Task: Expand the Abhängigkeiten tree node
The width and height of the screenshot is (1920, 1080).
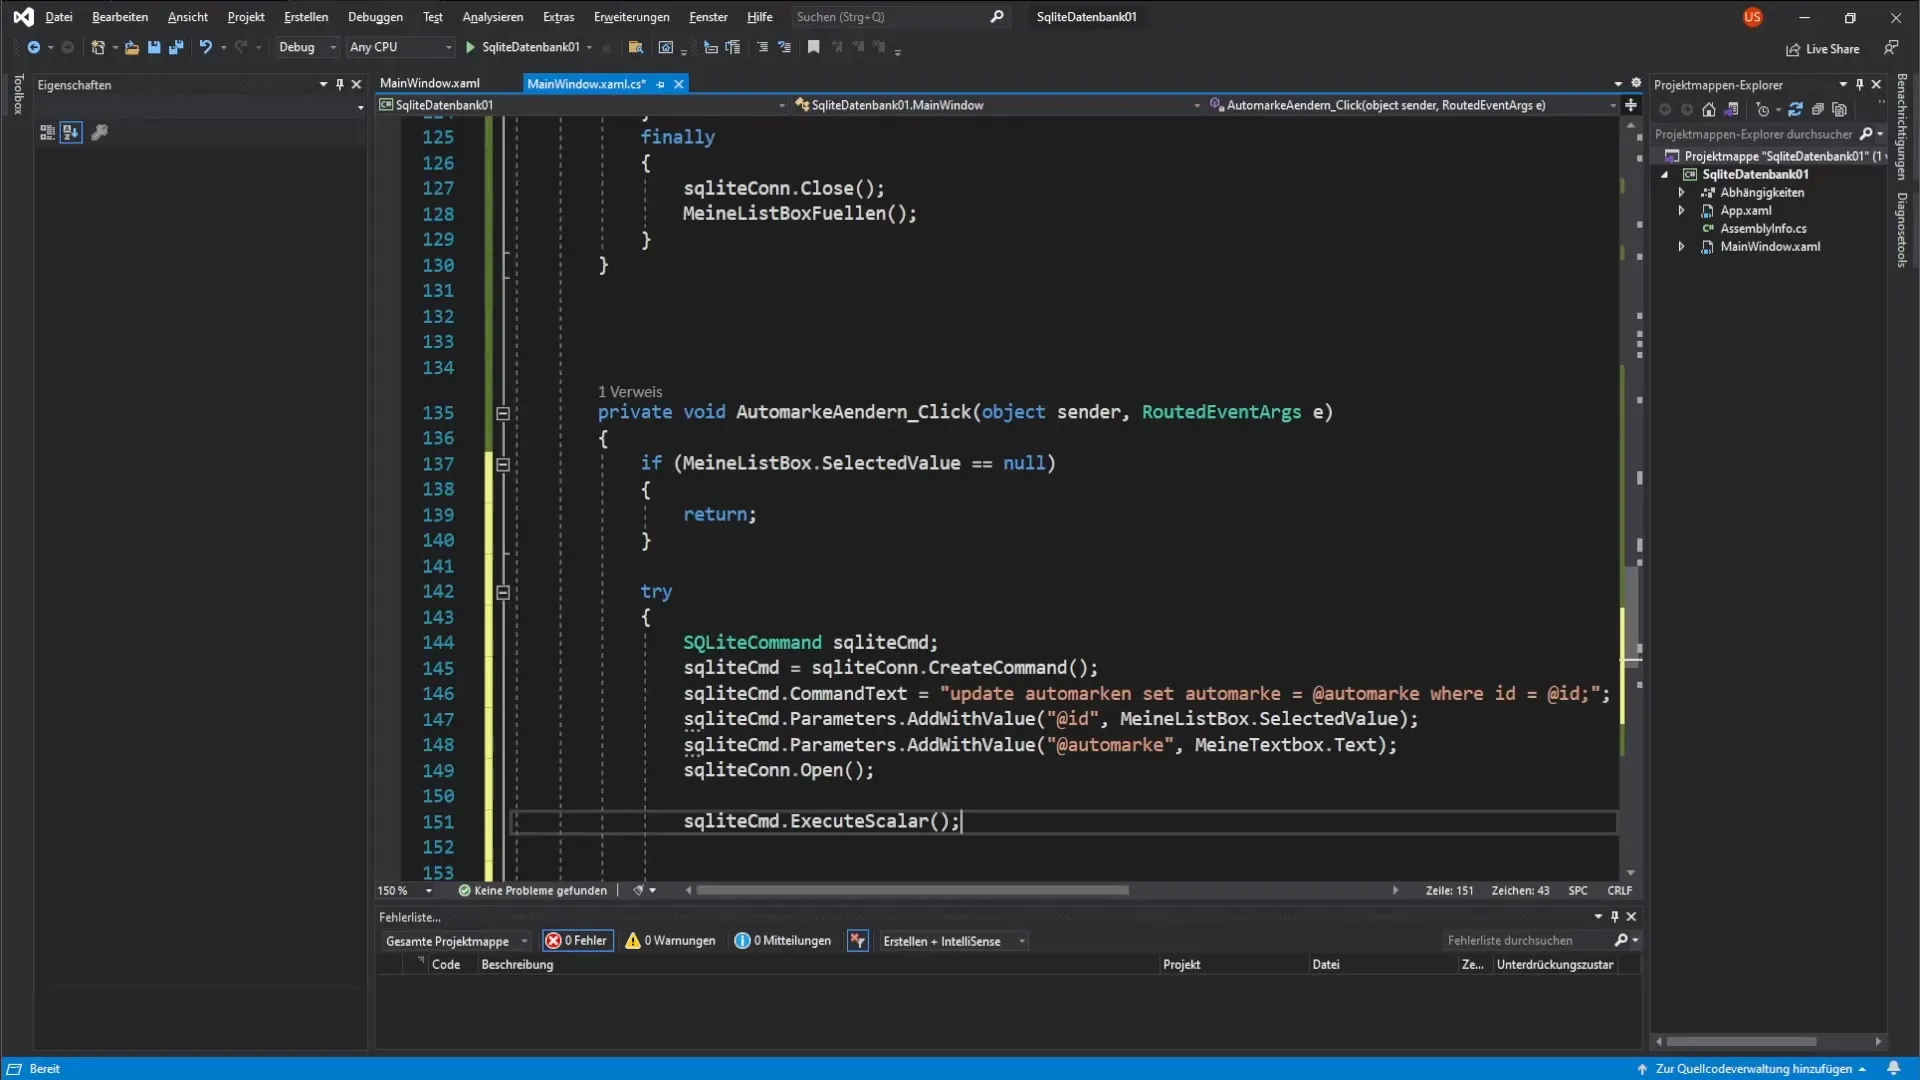Action: pyautogui.click(x=1681, y=193)
